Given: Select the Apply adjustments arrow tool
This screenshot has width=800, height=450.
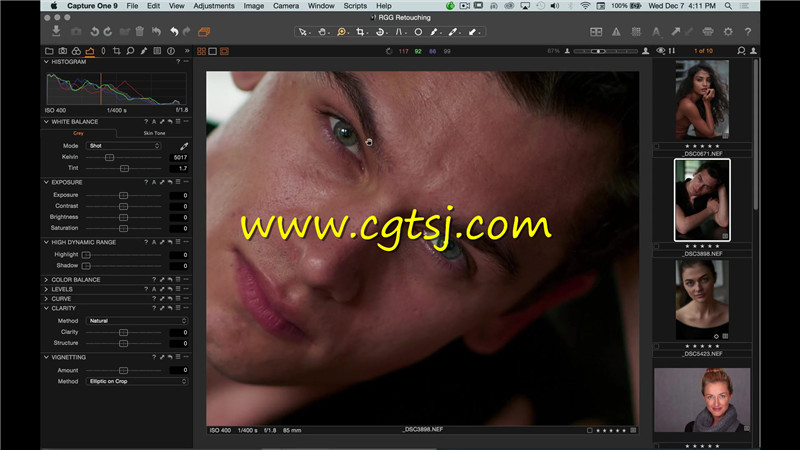Looking at the screenshot, I should click(472, 32).
